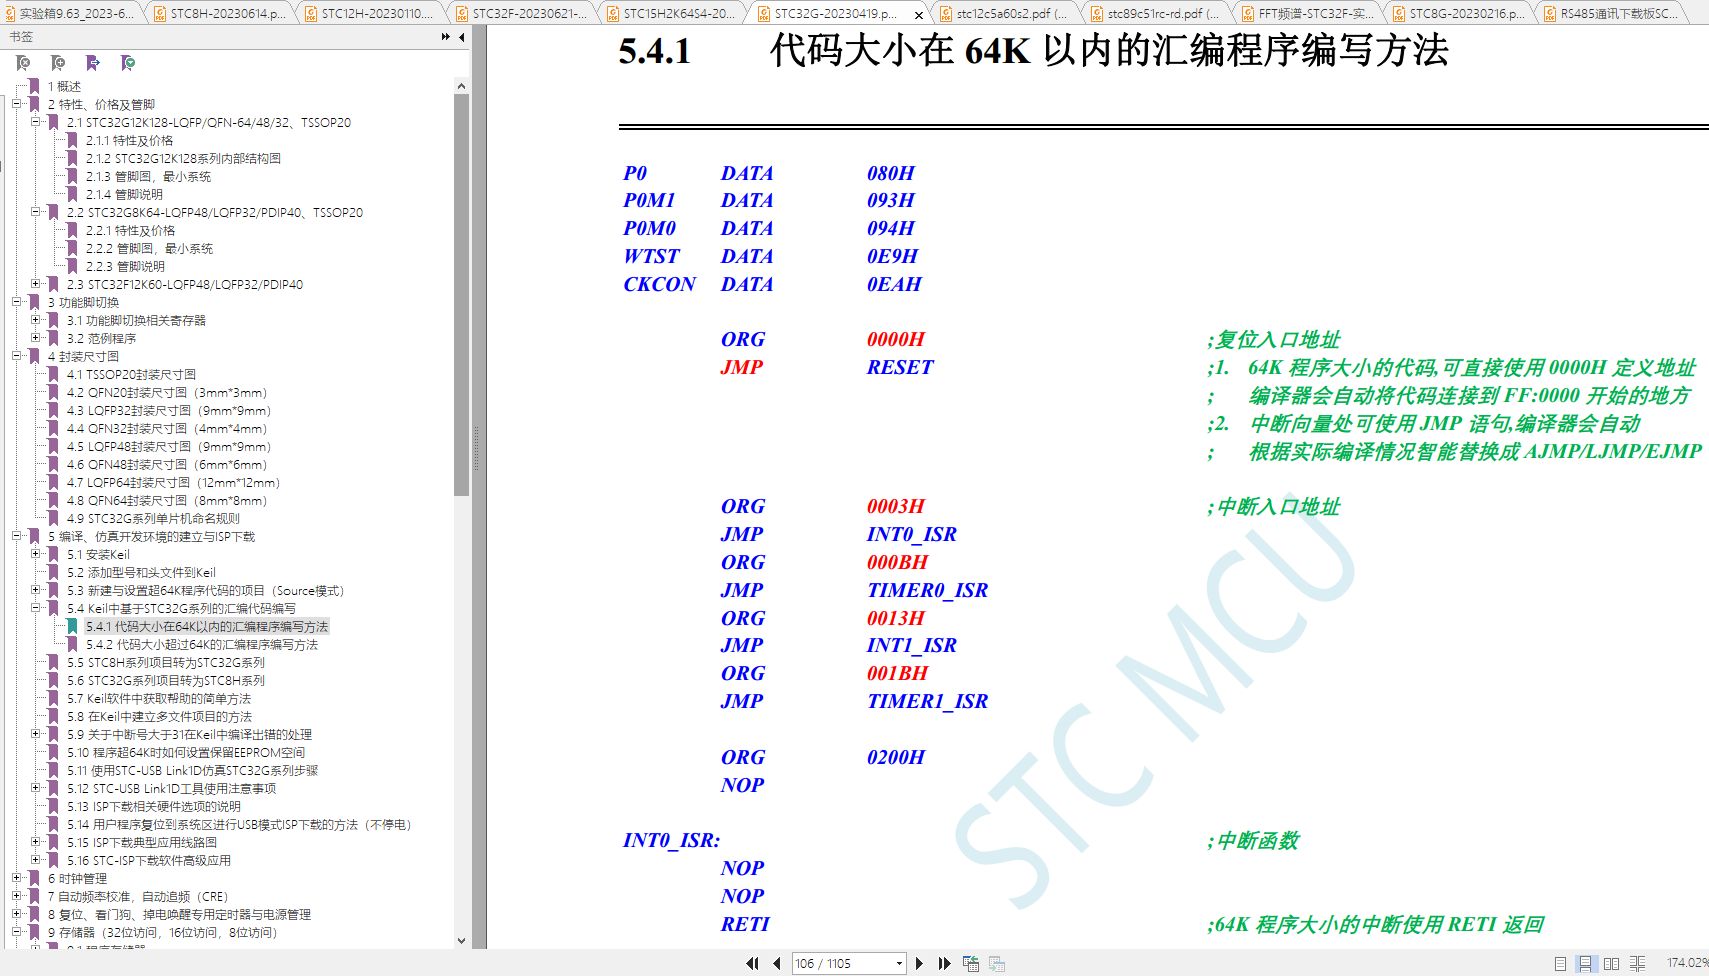Click the bookmark icon of 5.4.1 entry

[x=72, y=627]
